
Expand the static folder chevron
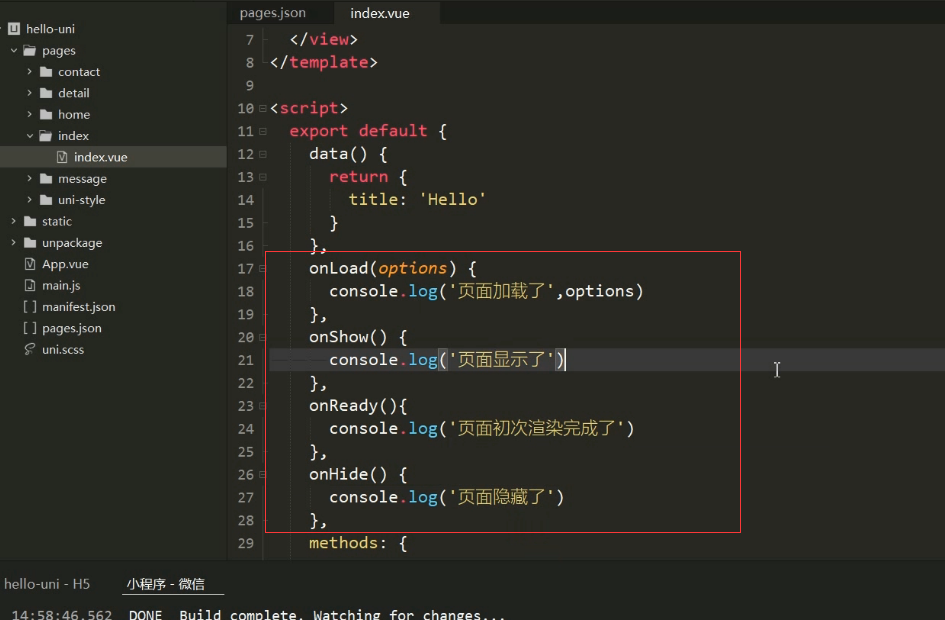14,221
